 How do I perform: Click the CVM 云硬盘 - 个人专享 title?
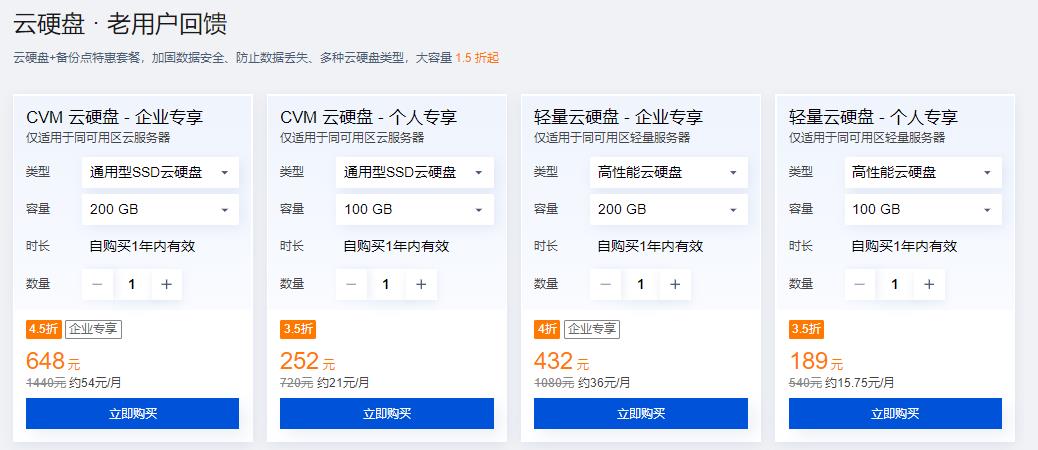tap(369, 118)
